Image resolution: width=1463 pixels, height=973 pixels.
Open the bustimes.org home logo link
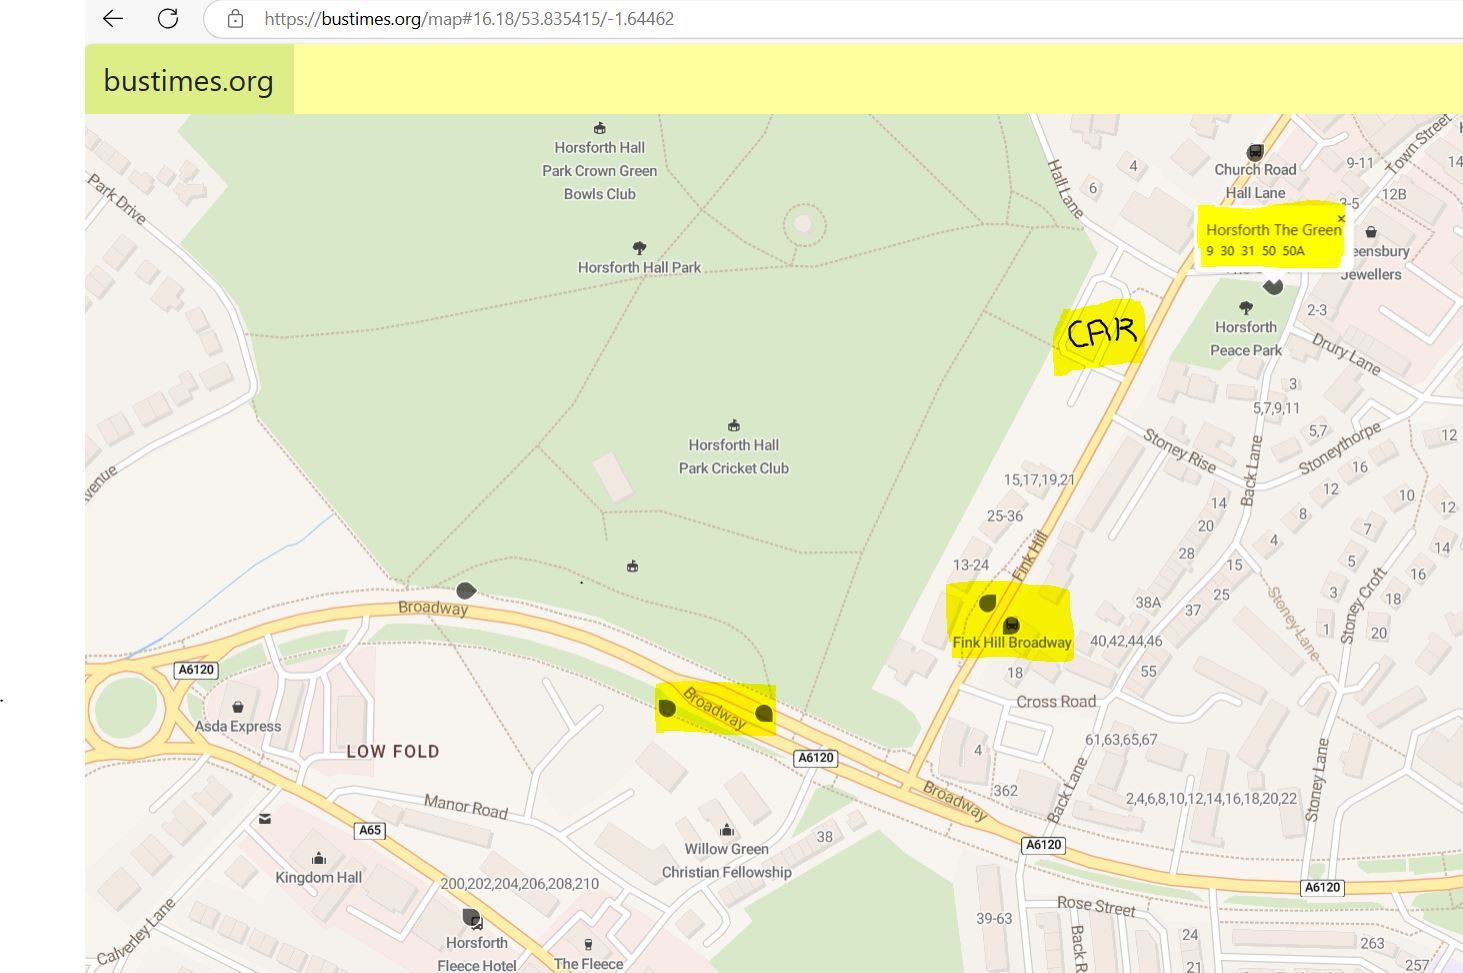coord(189,80)
